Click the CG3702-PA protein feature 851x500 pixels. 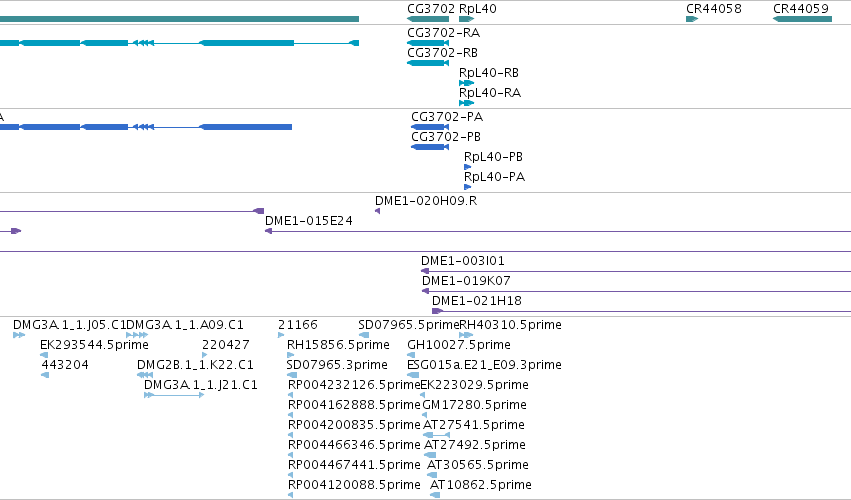coord(430,127)
